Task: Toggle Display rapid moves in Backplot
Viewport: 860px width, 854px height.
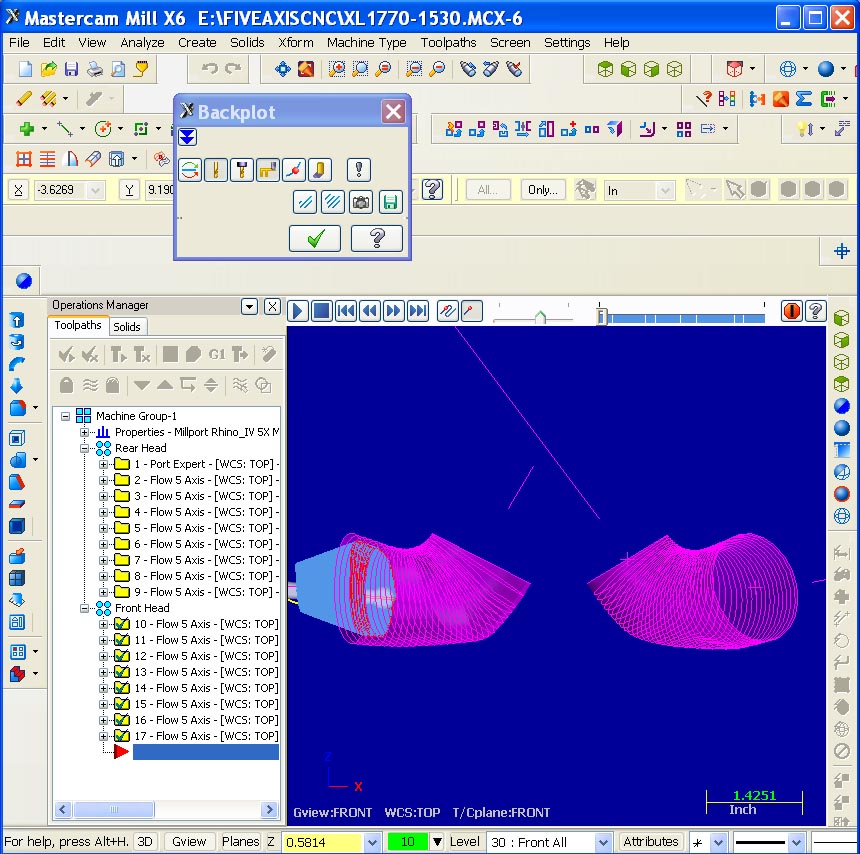Action: point(268,170)
